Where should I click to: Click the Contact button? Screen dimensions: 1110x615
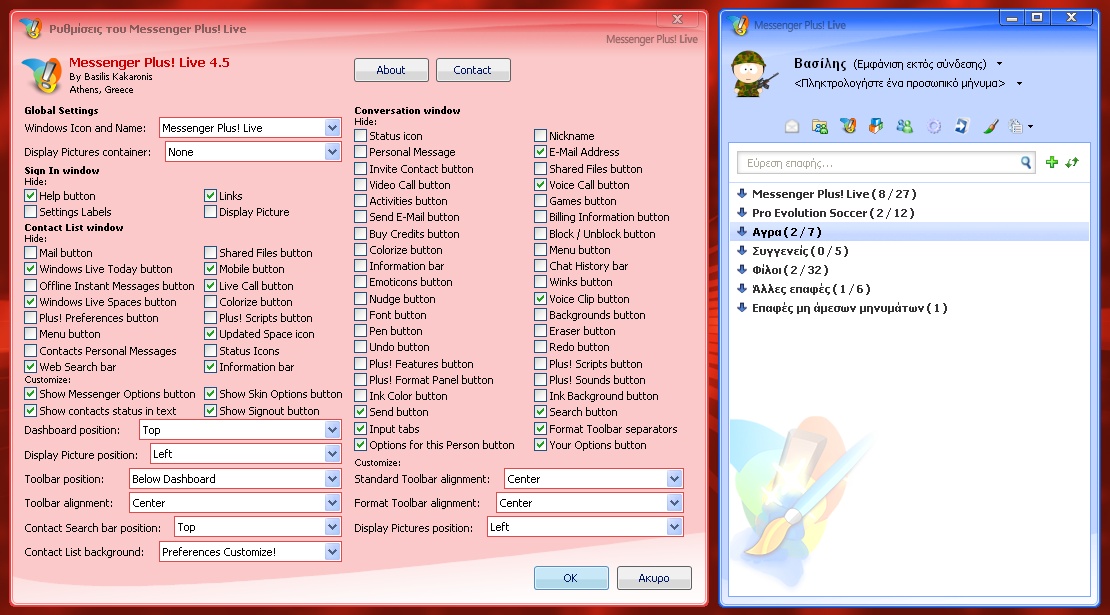(x=472, y=70)
